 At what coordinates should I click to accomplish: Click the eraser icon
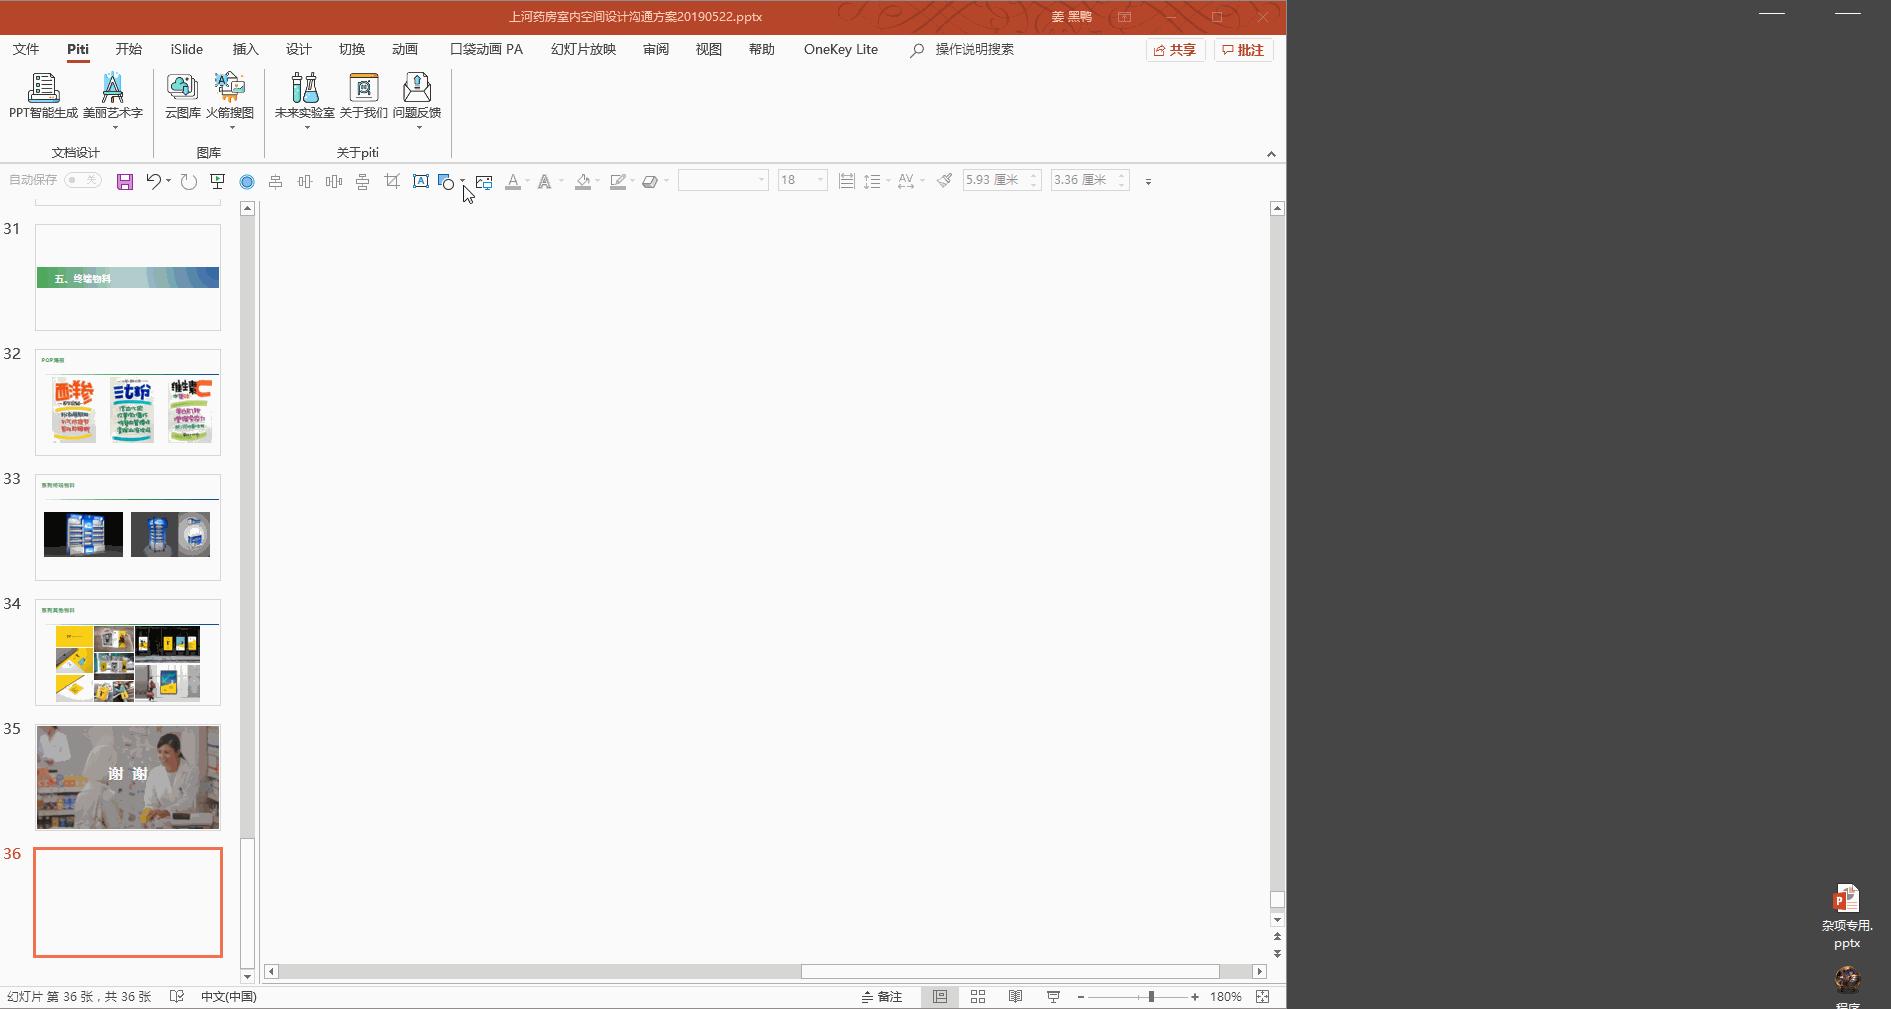pos(650,181)
